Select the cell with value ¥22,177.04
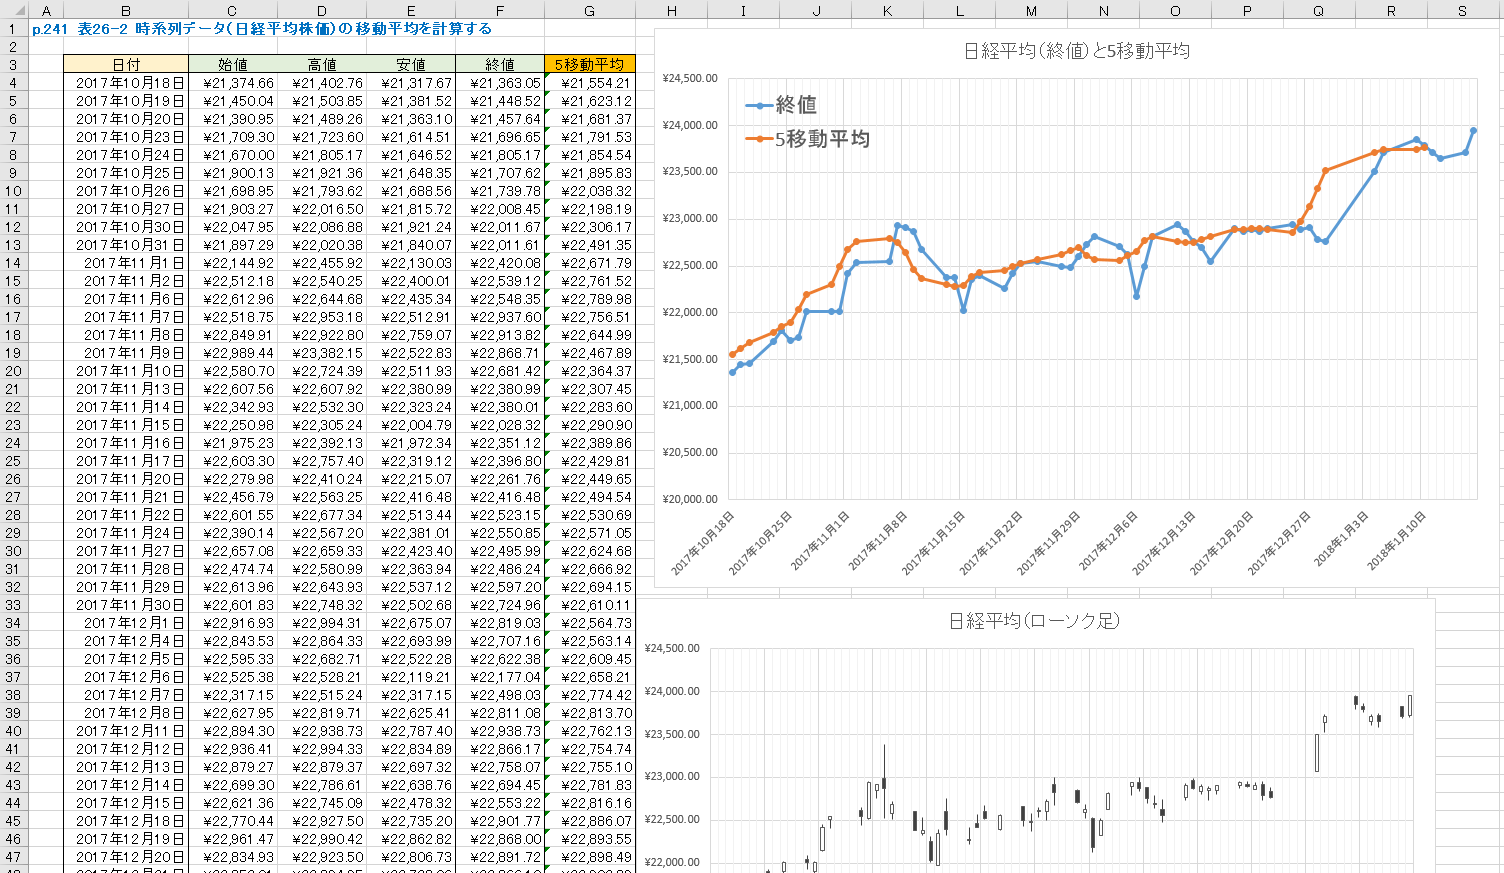 [500, 677]
